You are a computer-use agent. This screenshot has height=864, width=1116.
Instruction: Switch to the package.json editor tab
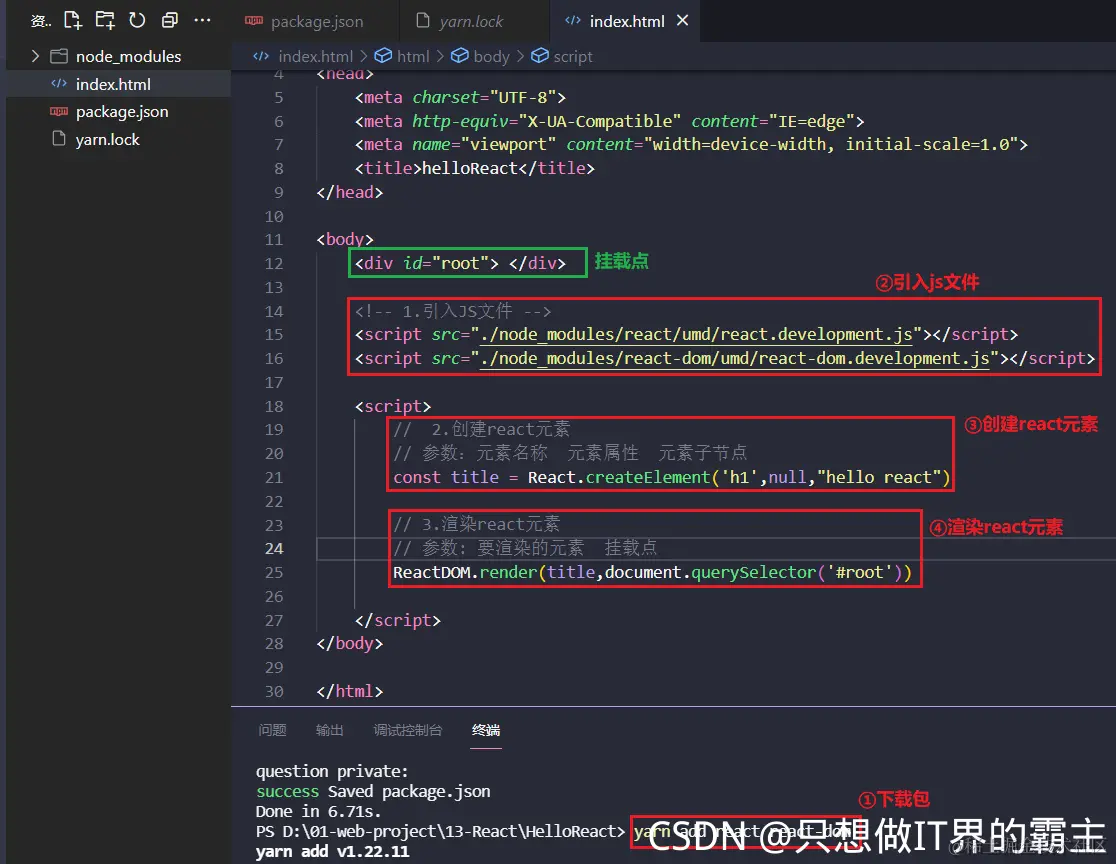coord(316,21)
